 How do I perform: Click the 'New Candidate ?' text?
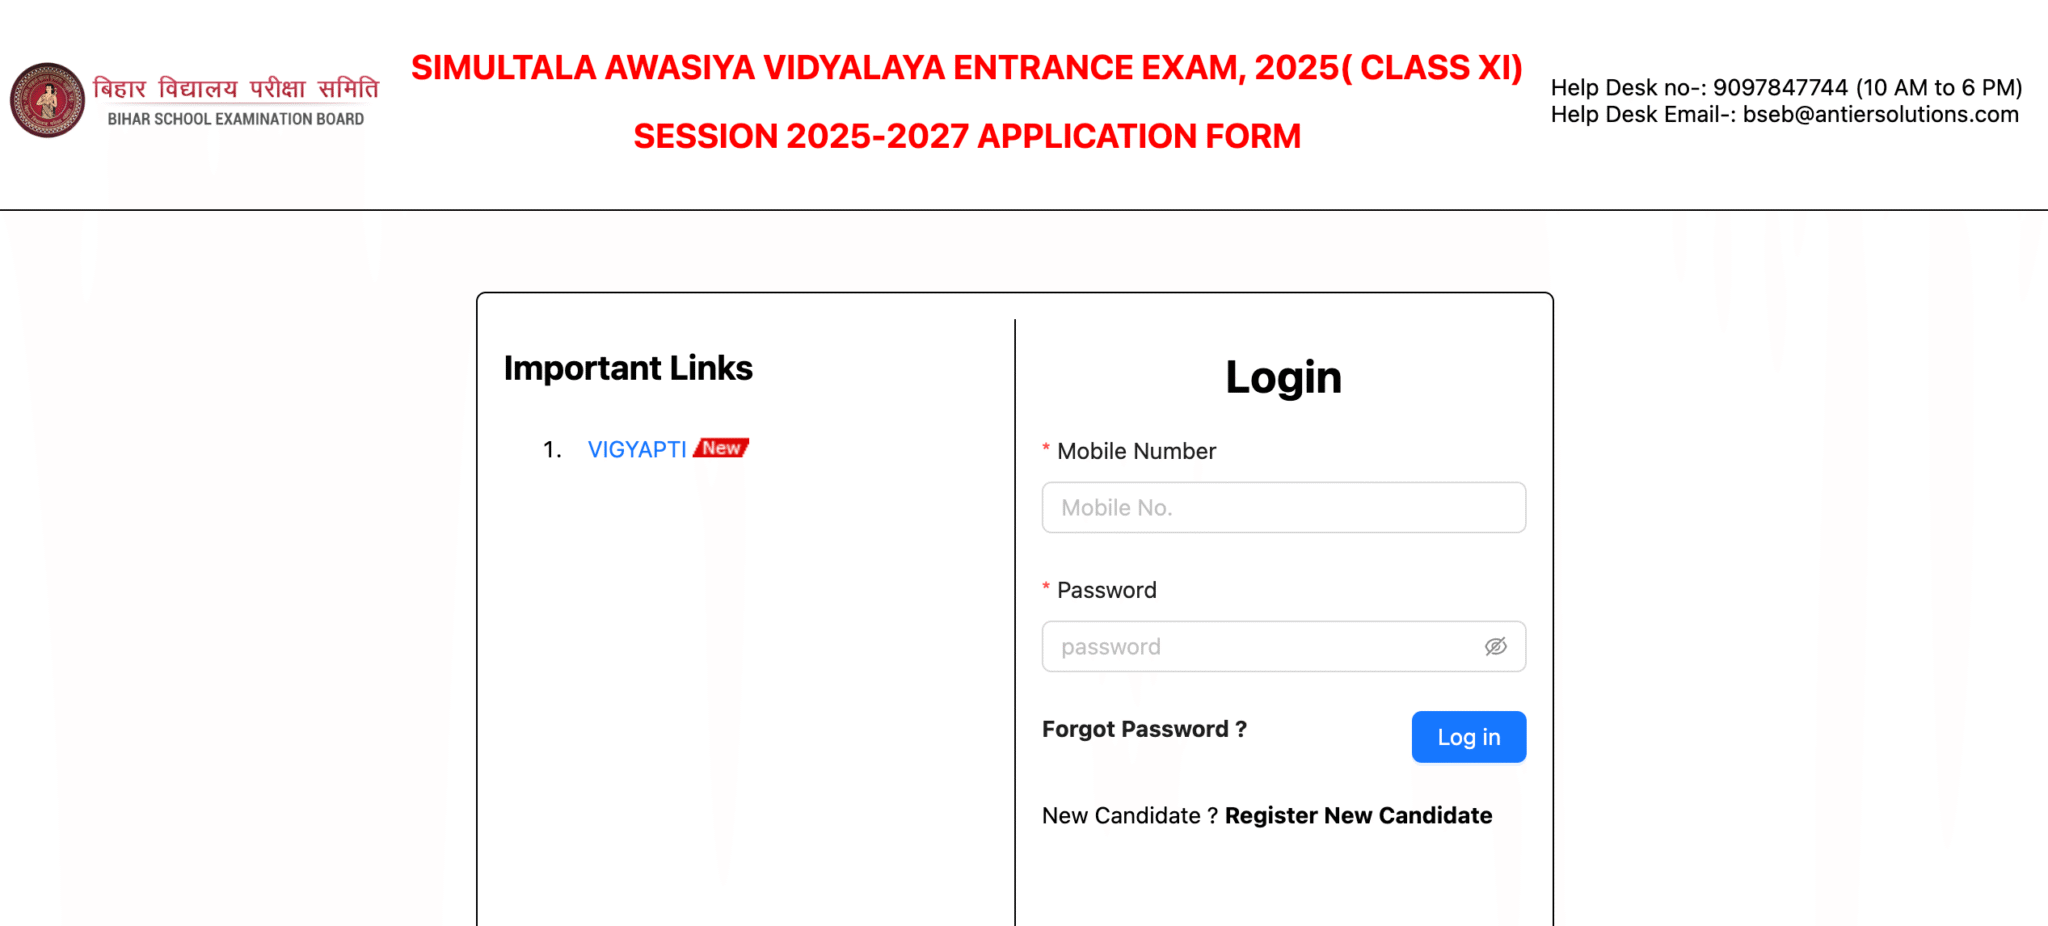(1127, 815)
